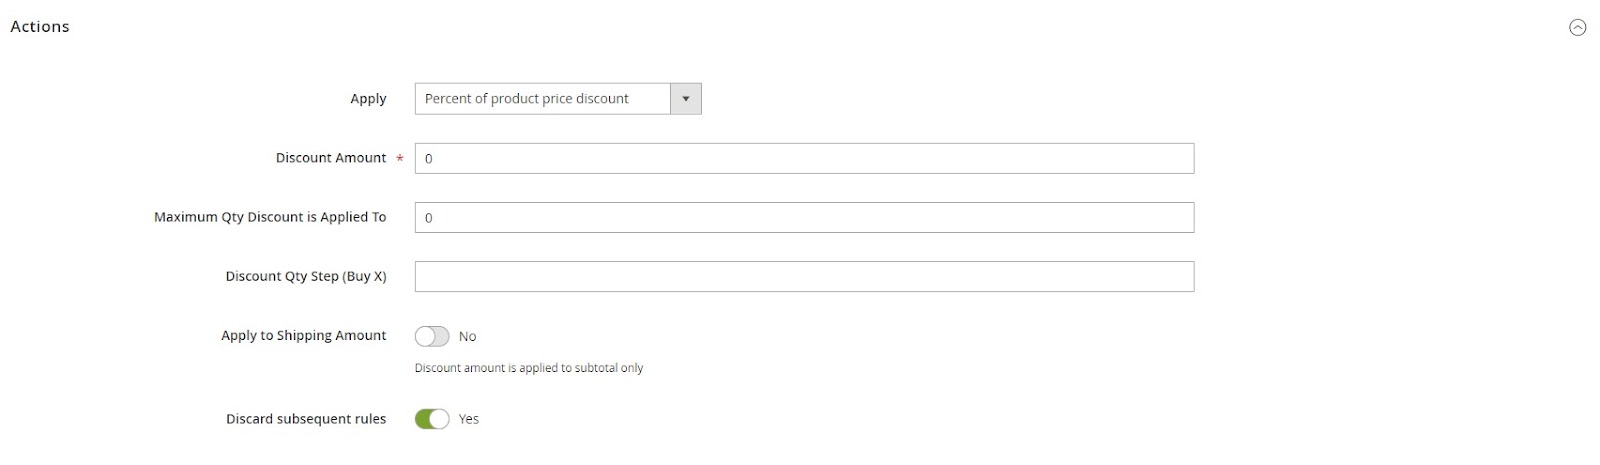This screenshot has width=1600, height=465.
Task: Click the "No" text beside the shipping toggle
Action: point(467,337)
